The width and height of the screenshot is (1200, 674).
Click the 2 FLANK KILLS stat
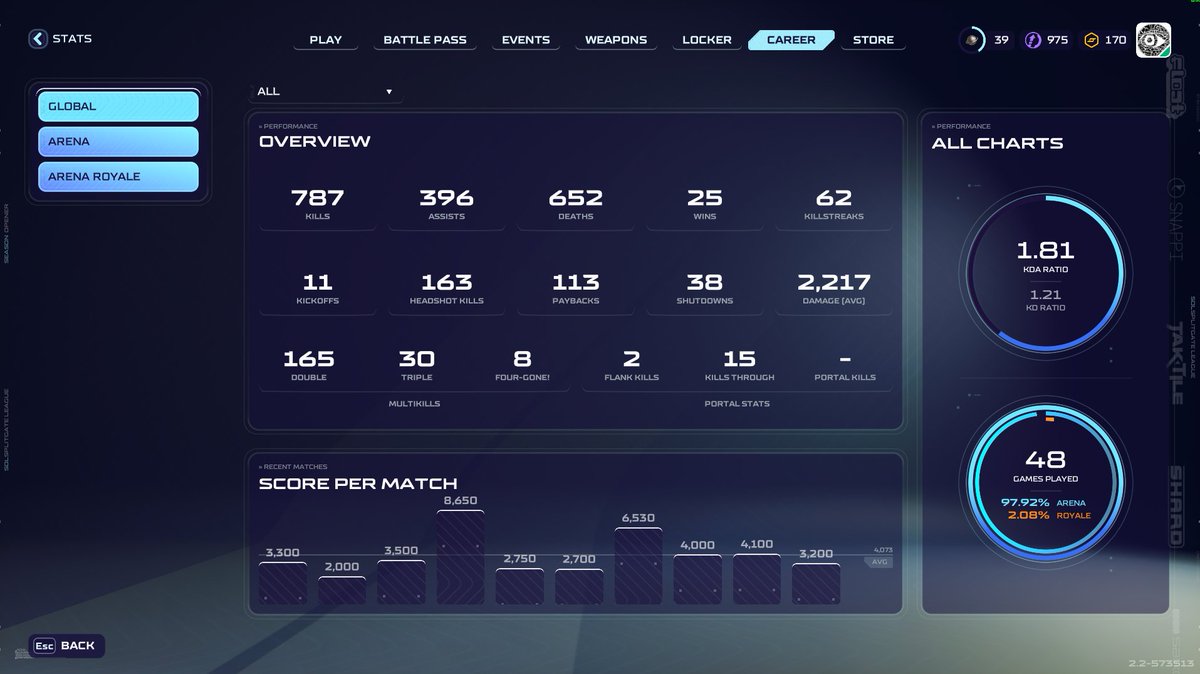(630, 365)
